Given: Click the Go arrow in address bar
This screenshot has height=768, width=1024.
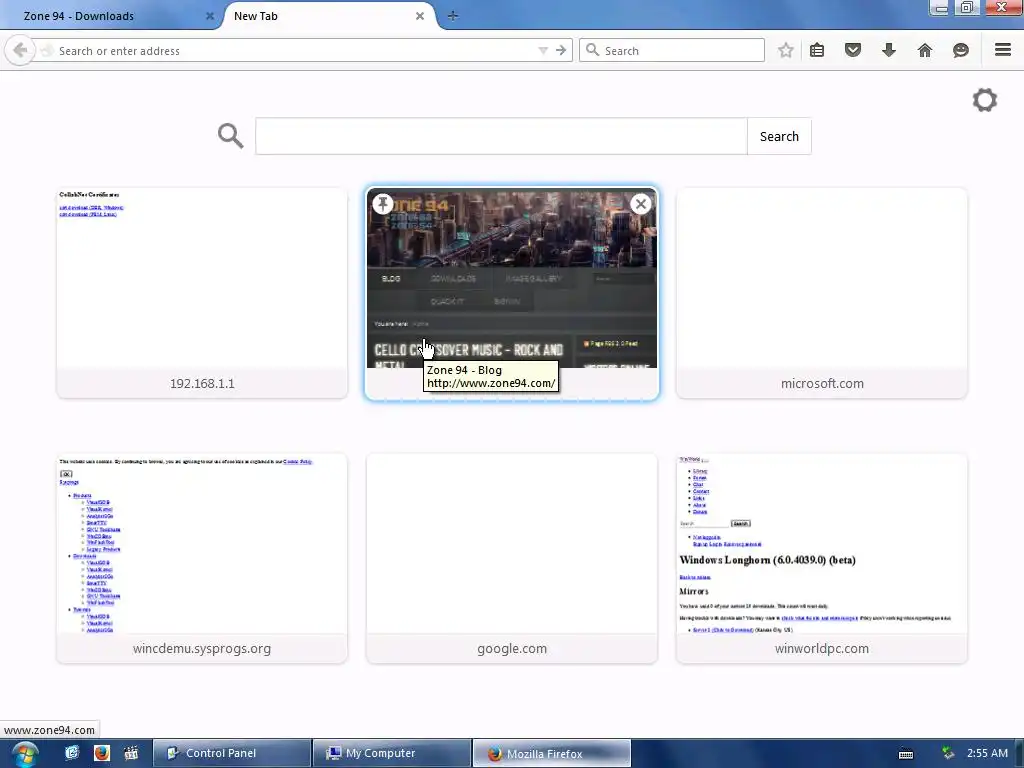Looking at the screenshot, I should click(x=561, y=50).
